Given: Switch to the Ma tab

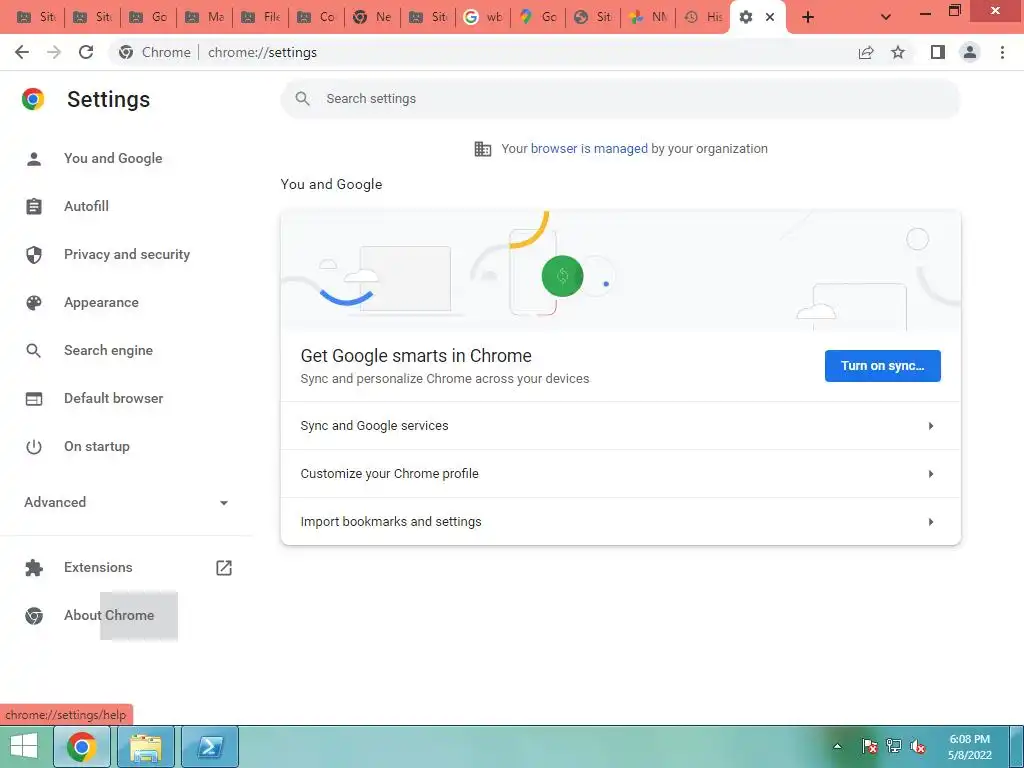Looking at the screenshot, I should [204, 17].
